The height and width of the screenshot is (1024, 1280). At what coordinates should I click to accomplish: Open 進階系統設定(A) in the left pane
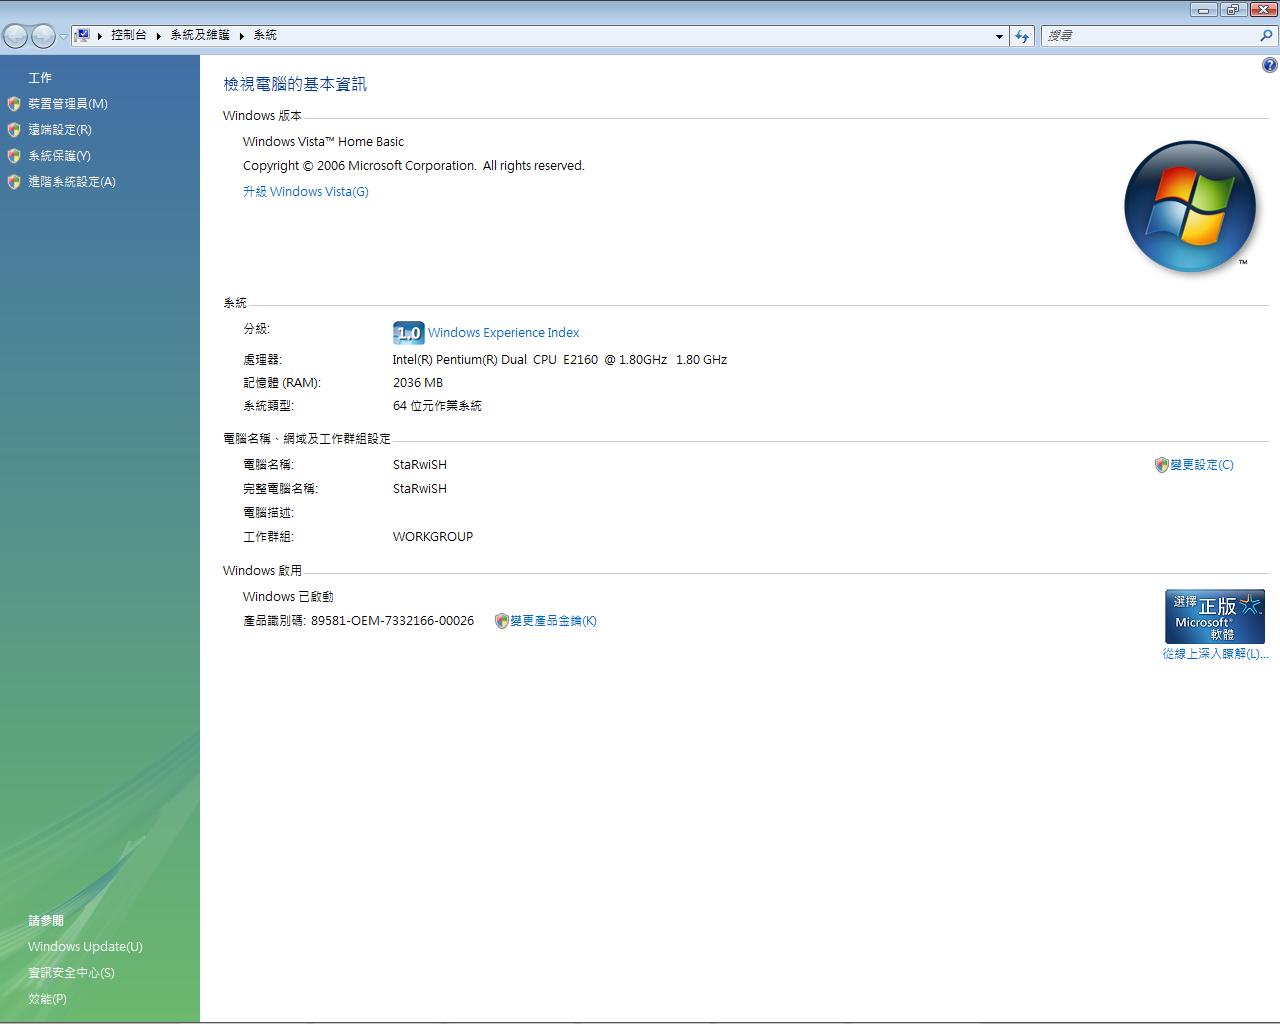click(72, 182)
